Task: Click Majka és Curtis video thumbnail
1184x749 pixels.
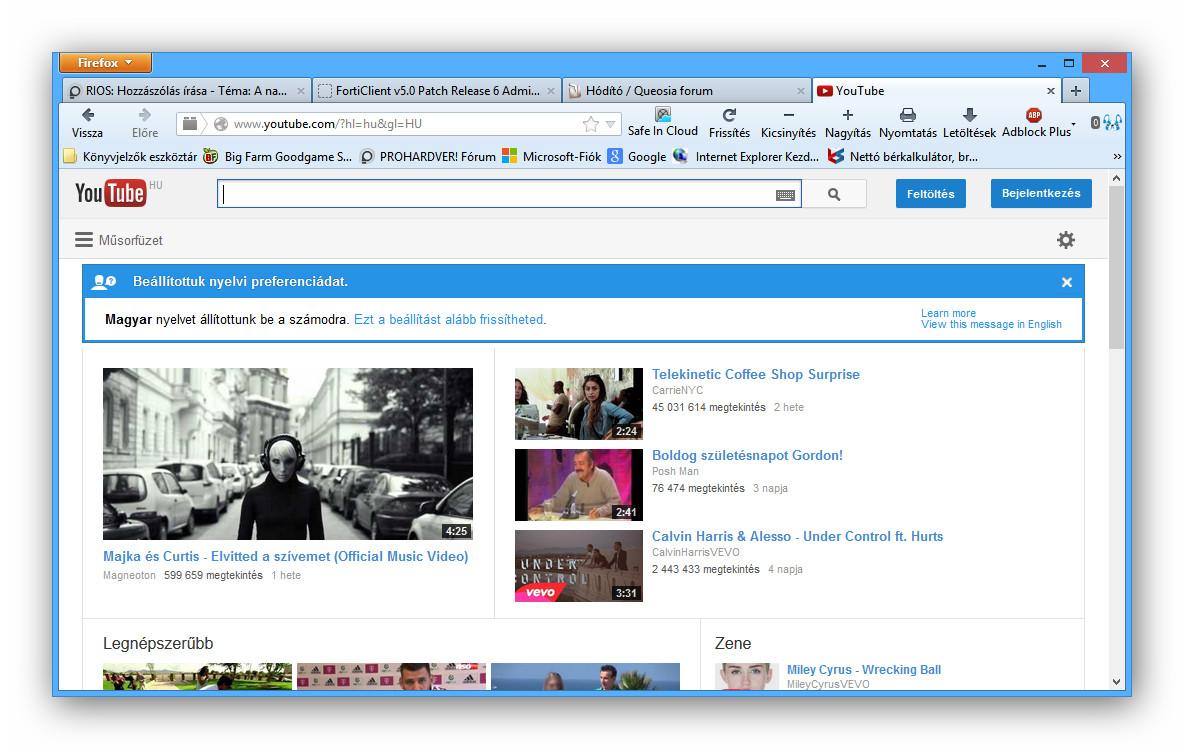Action: click(x=288, y=454)
